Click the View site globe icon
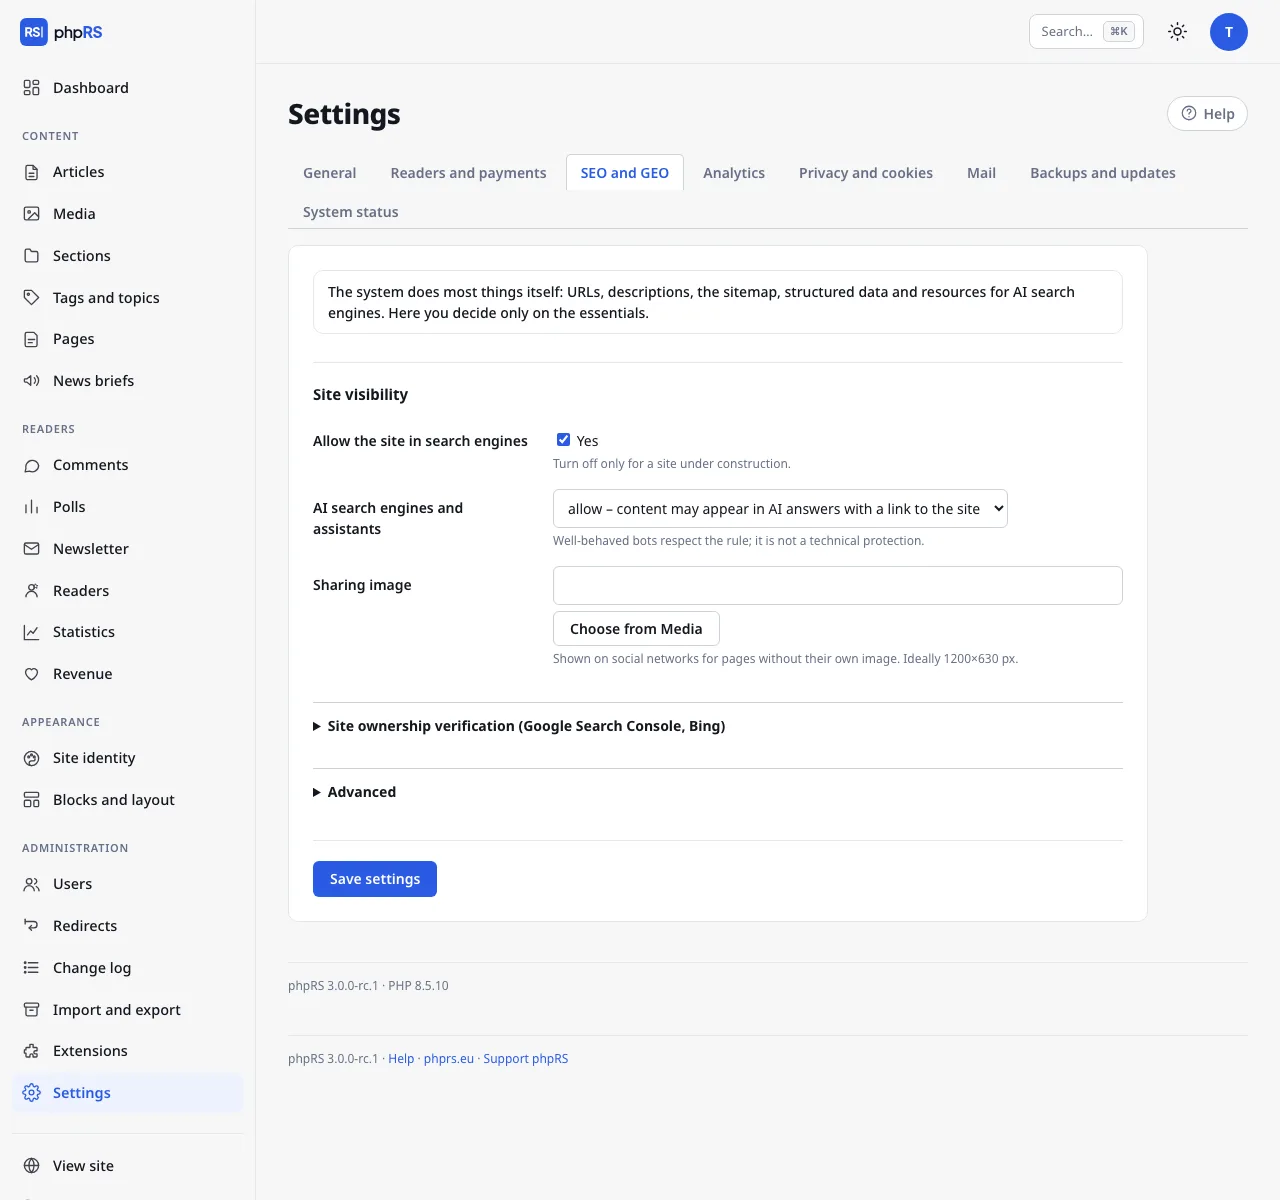 coord(32,1166)
